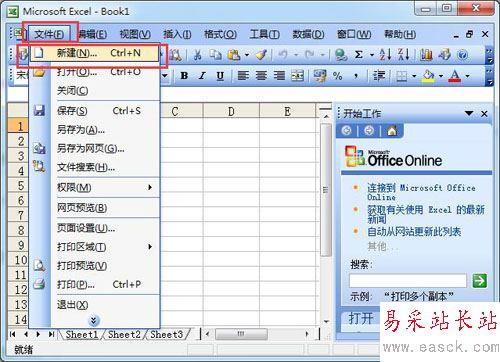Click link 自动从网站更新此列表
Viewport: 500px width, 362px height.
coord(414,231)
